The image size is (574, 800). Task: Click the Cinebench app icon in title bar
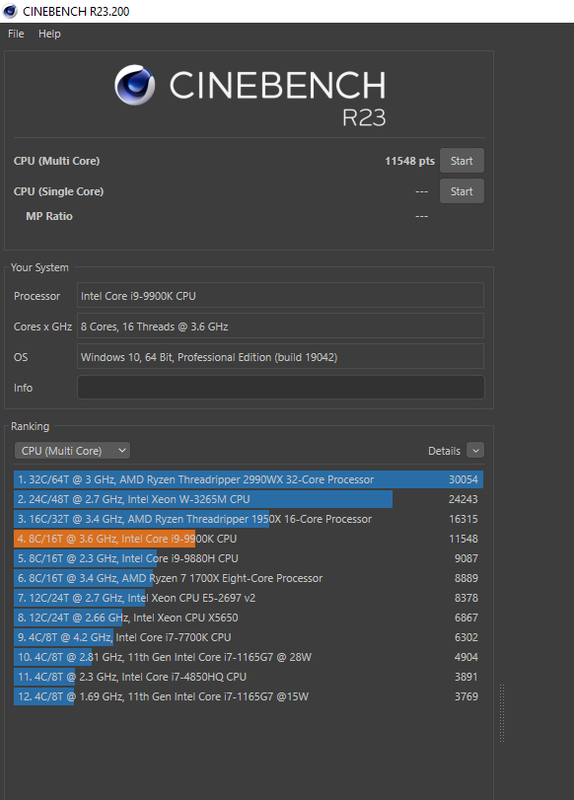[10, 11]
